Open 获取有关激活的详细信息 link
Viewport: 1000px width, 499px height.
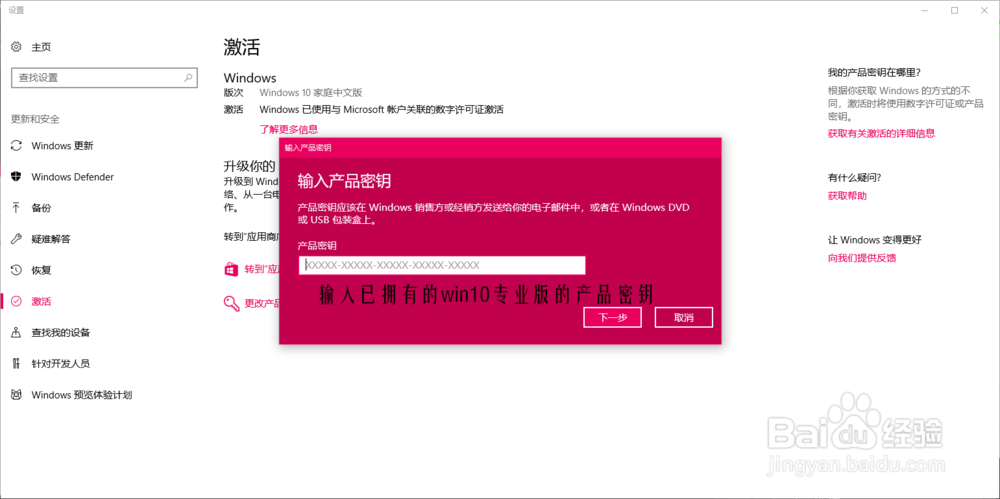(x=881, y=133)
